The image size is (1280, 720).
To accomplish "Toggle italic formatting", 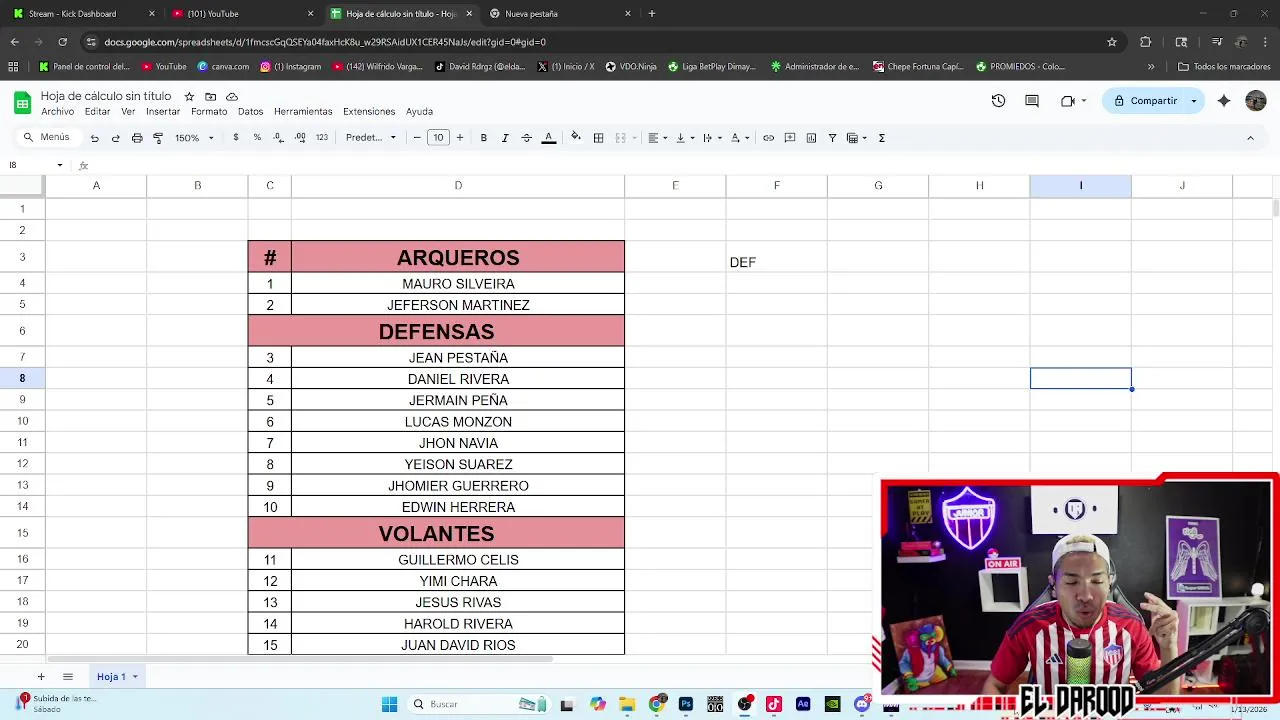I will click(x=505, y=138).
